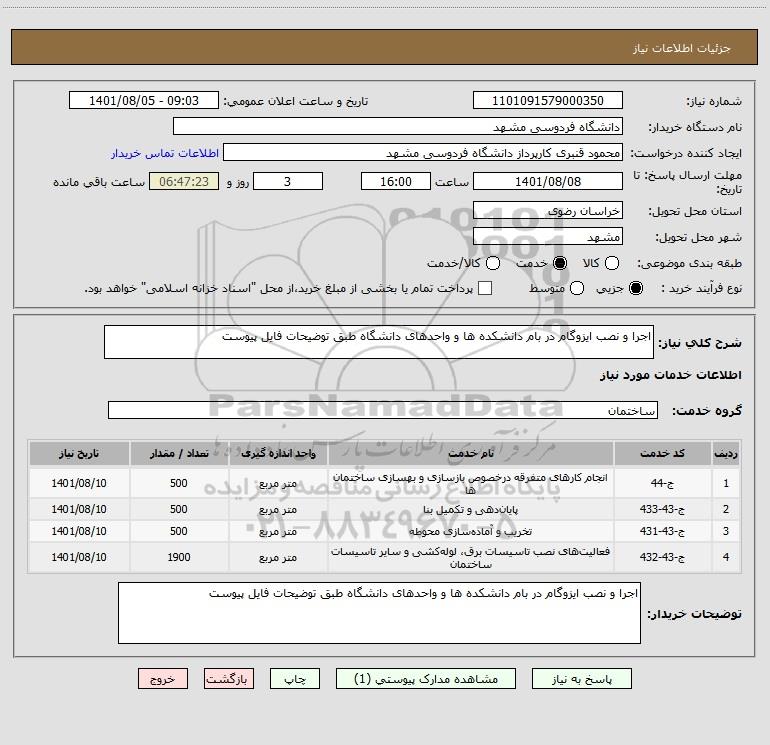
Task: Click the service group field ساختمان
Action: click(383, 410)
